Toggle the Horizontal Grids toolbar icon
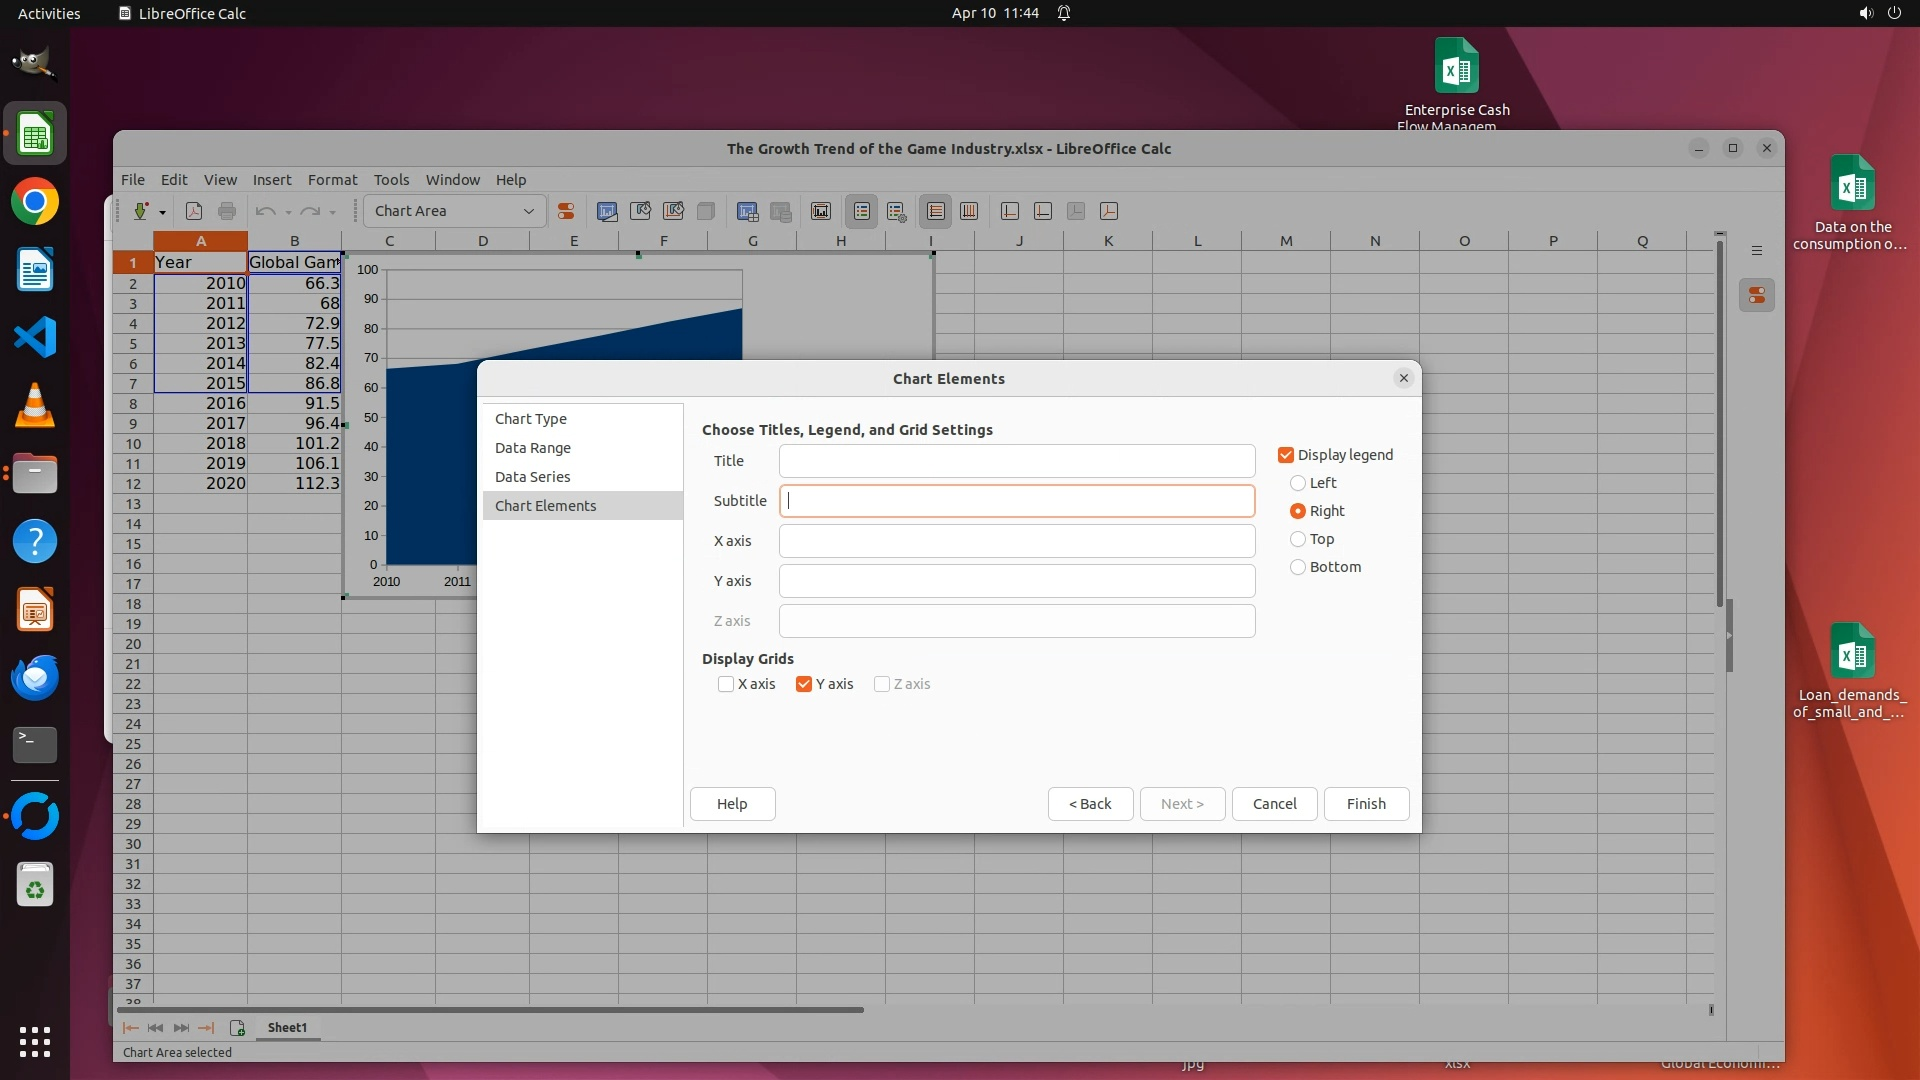The width and height of the screenshot is (1920, 1080). coord(936,211)
